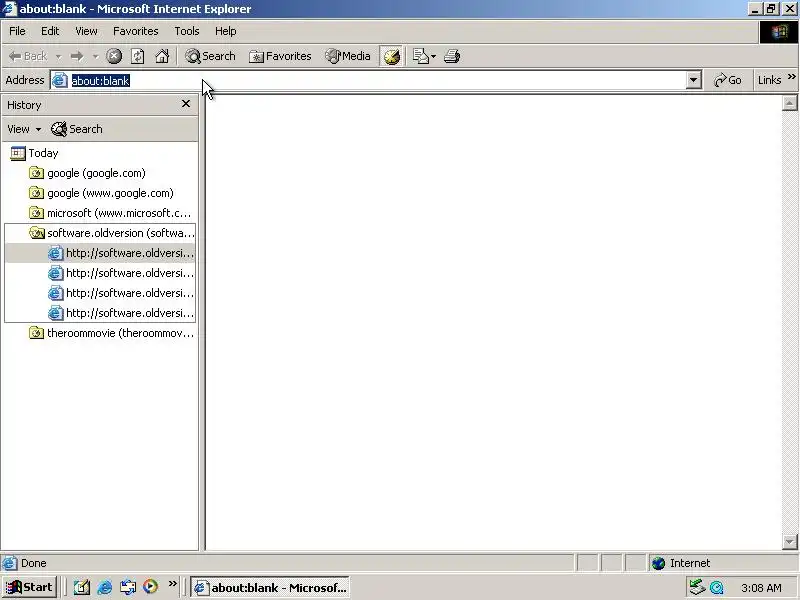Open the Windows Start menu
The width and height of the screenshot is (800, 600).
point(29,587)
